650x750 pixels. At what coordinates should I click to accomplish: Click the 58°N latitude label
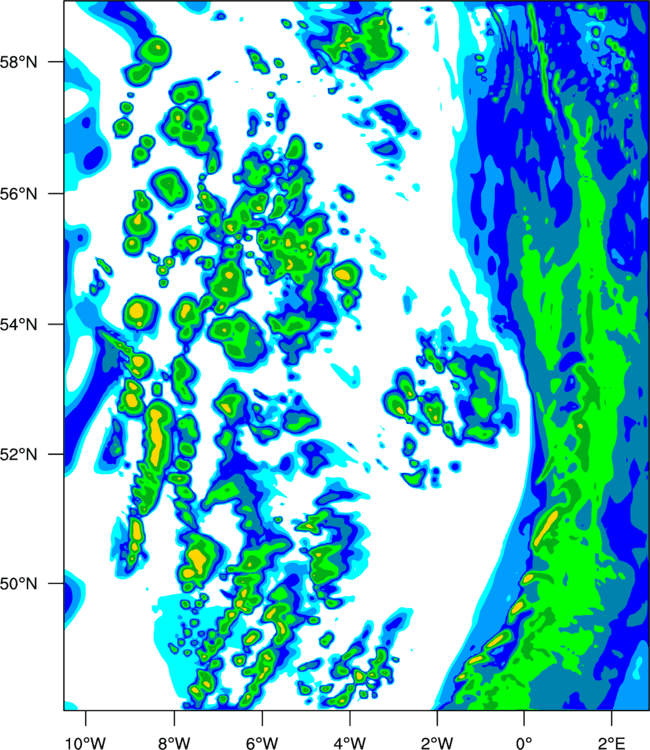tap(18, 62)
